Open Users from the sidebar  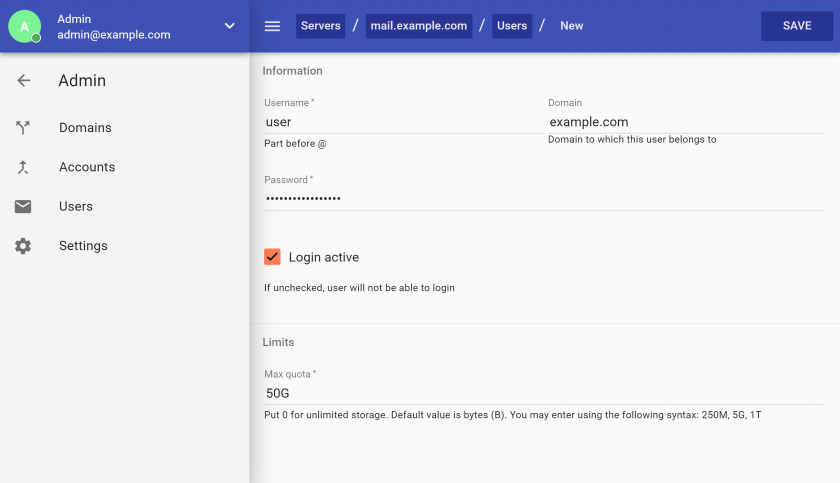[76, 206]
